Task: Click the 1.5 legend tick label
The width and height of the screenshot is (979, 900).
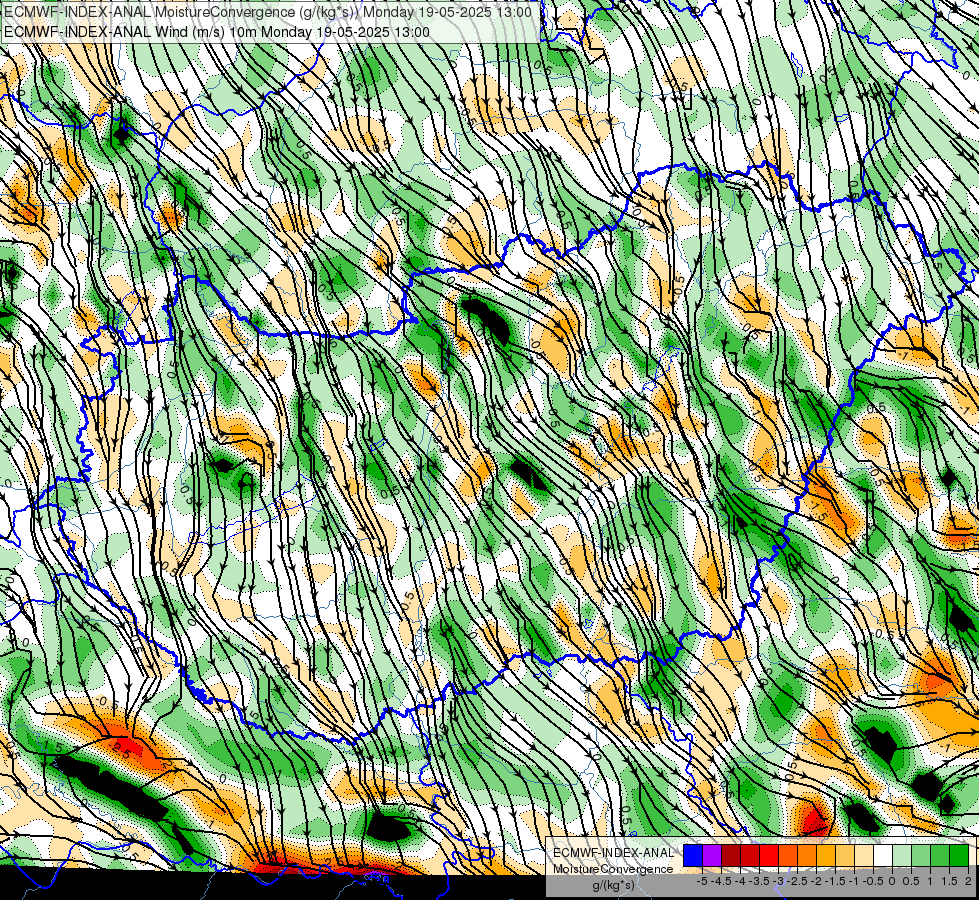Action: 950,881
